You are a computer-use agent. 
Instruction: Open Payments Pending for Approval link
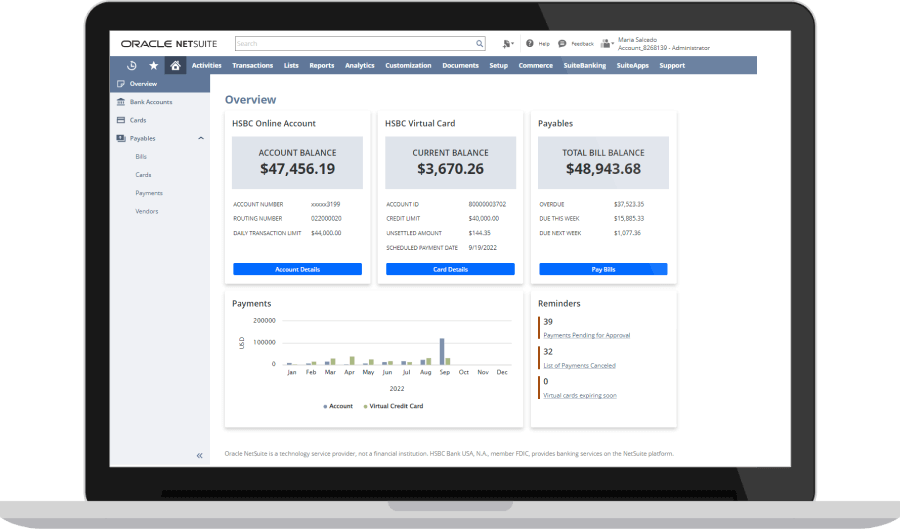587,335
